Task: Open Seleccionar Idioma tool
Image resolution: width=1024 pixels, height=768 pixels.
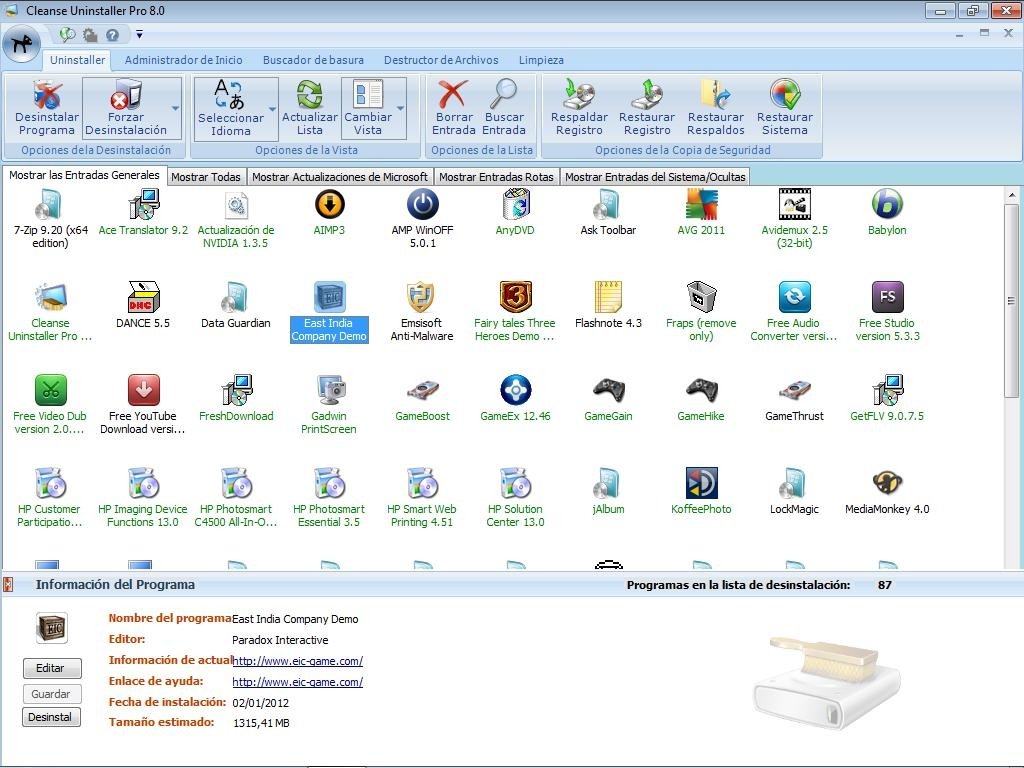Action: point(230,95)
